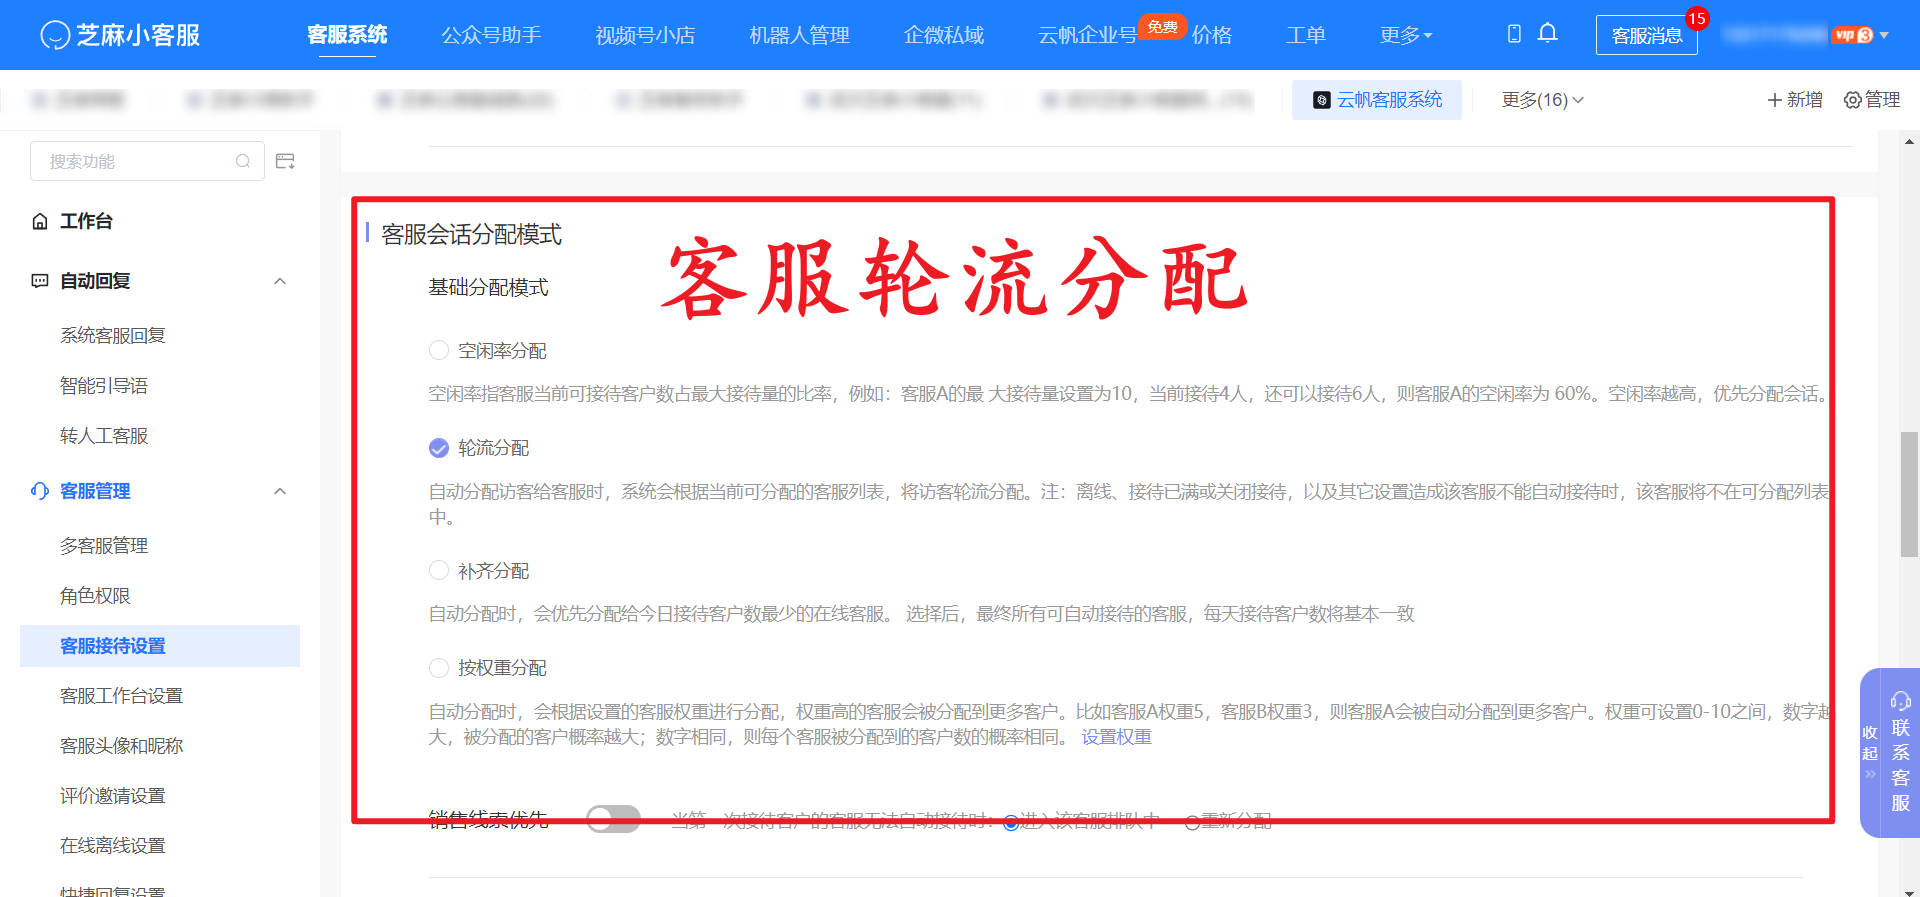This screenshot has height=897, width=1920.
Task: Toggle the sidebar menu layout icon
Action: pyautogui.click(x=285, y=161)
